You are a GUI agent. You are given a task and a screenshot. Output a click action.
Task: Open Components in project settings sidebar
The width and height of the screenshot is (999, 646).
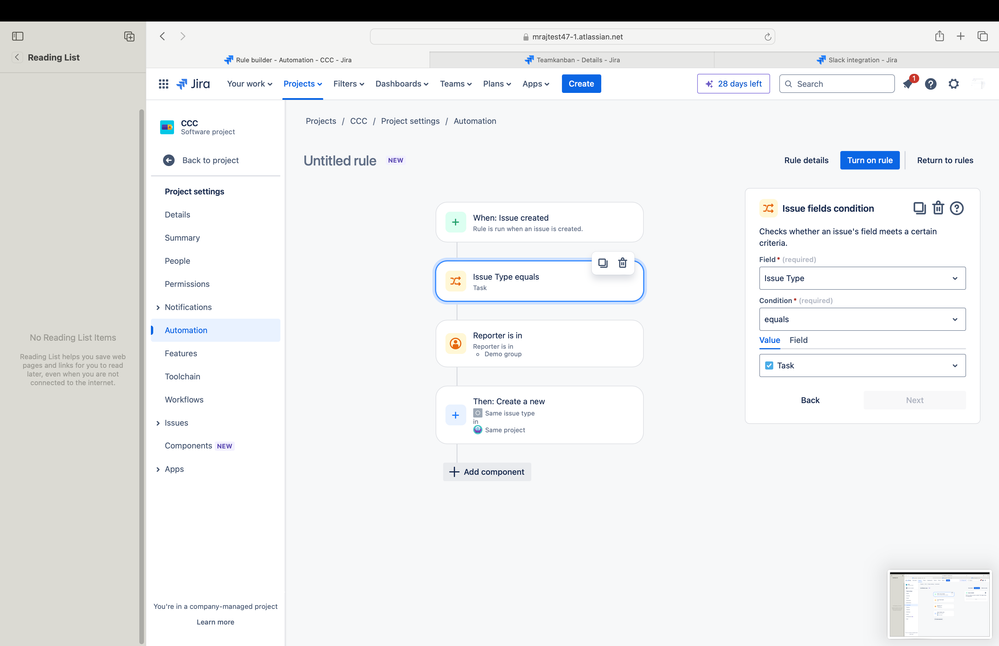[x=188, y=446]
